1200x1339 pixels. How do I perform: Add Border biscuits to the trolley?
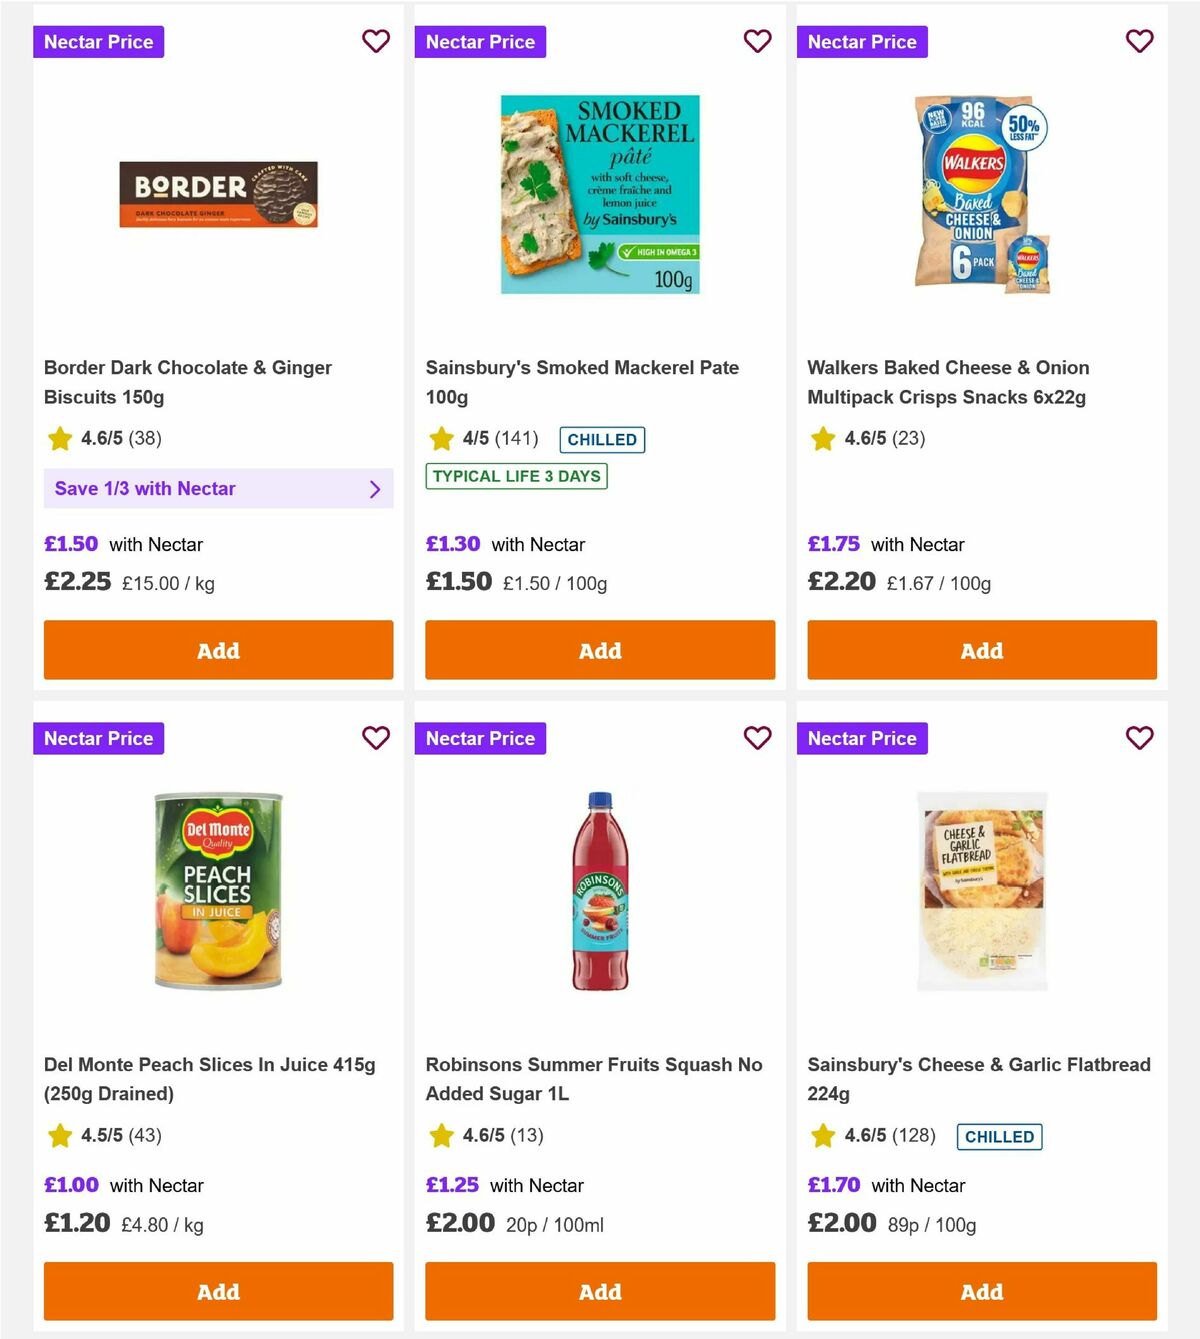pos(218,650)
